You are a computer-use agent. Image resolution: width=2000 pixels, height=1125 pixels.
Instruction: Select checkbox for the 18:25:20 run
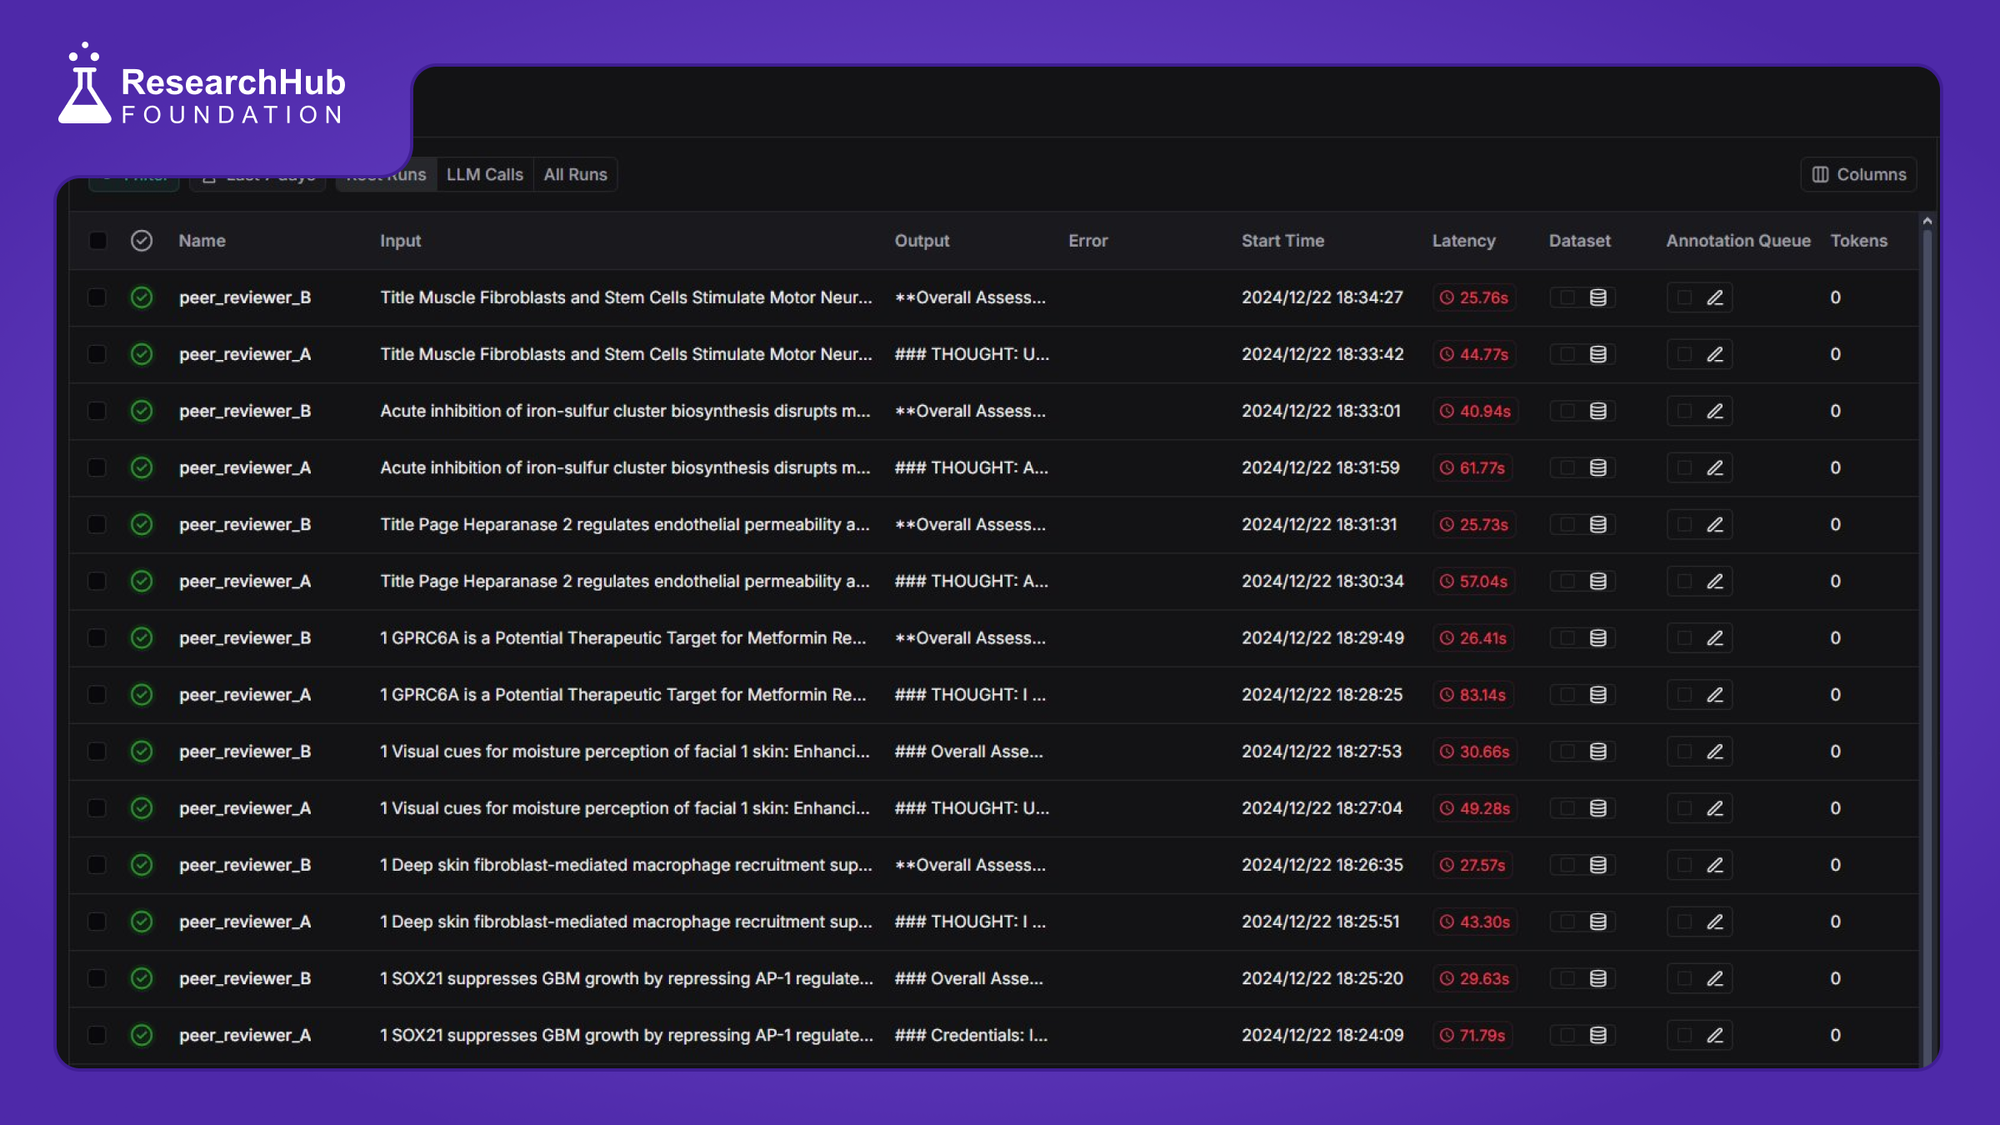(97, 979)
